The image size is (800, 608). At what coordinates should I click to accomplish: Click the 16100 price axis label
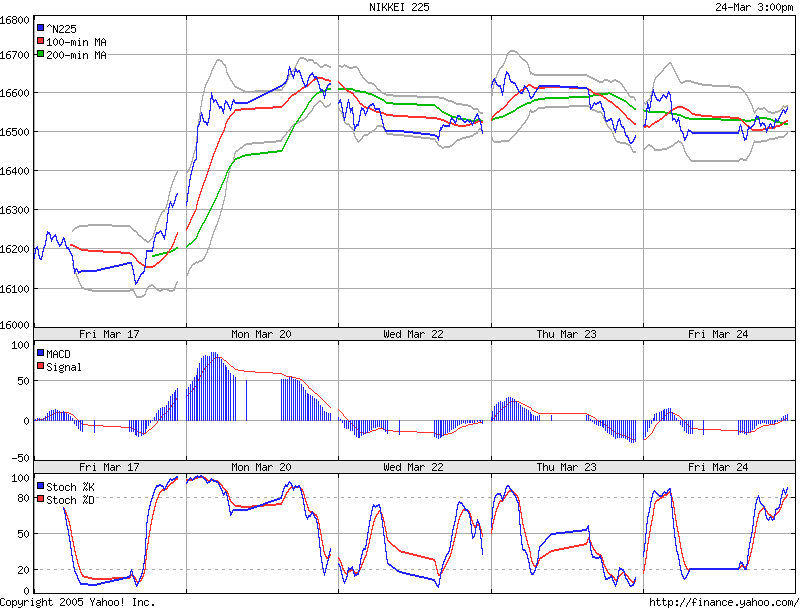[x=15, y=289]
